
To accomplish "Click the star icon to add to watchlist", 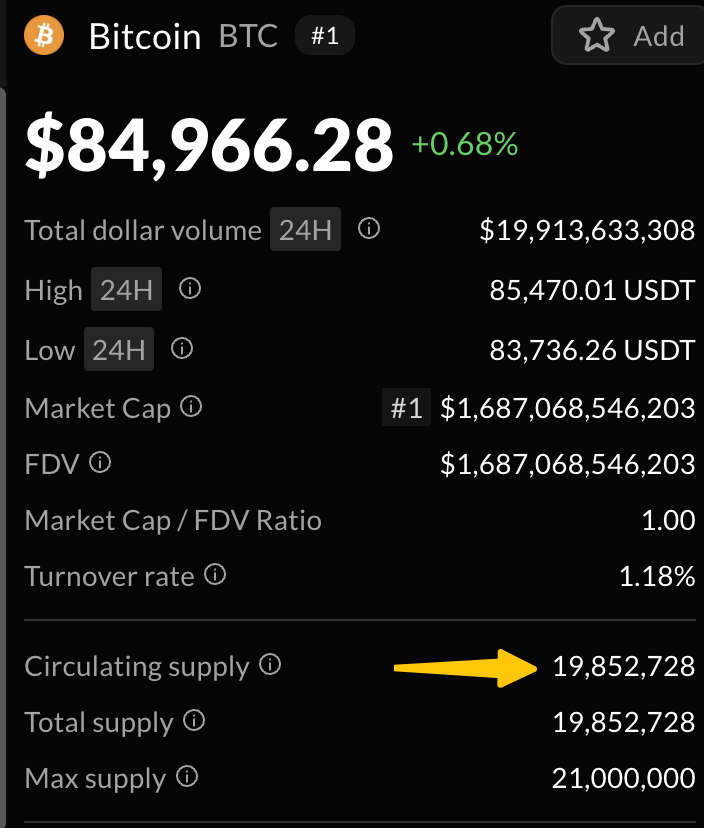I will click(597, 36).
